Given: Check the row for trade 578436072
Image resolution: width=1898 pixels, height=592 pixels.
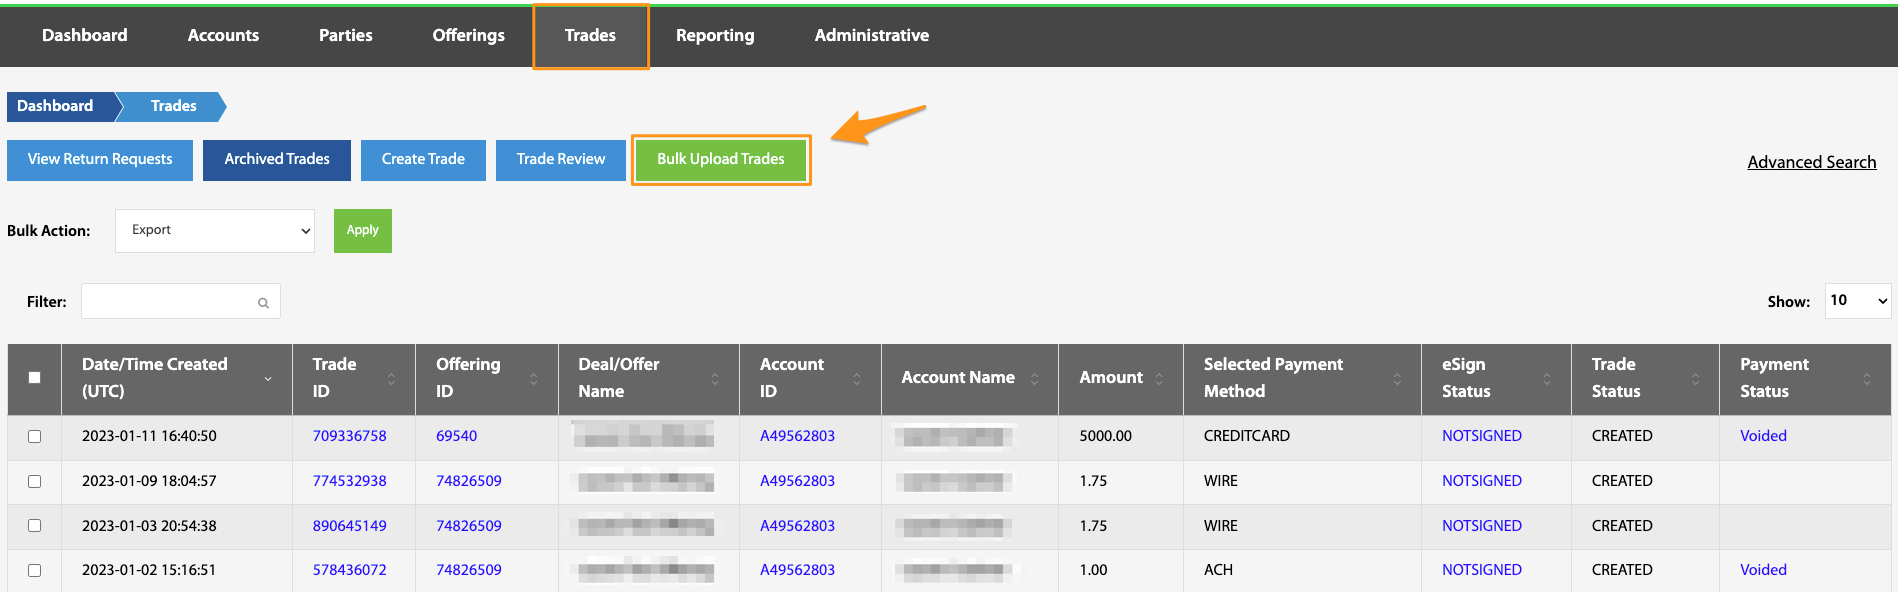Looking at the screenshot, I should [34, 570].
